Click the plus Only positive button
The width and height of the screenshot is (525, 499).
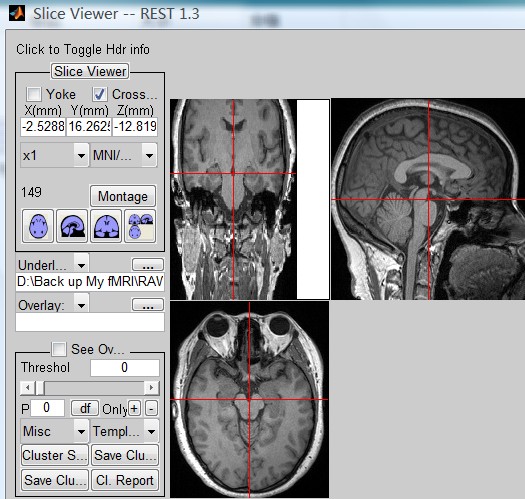[134, 409]
